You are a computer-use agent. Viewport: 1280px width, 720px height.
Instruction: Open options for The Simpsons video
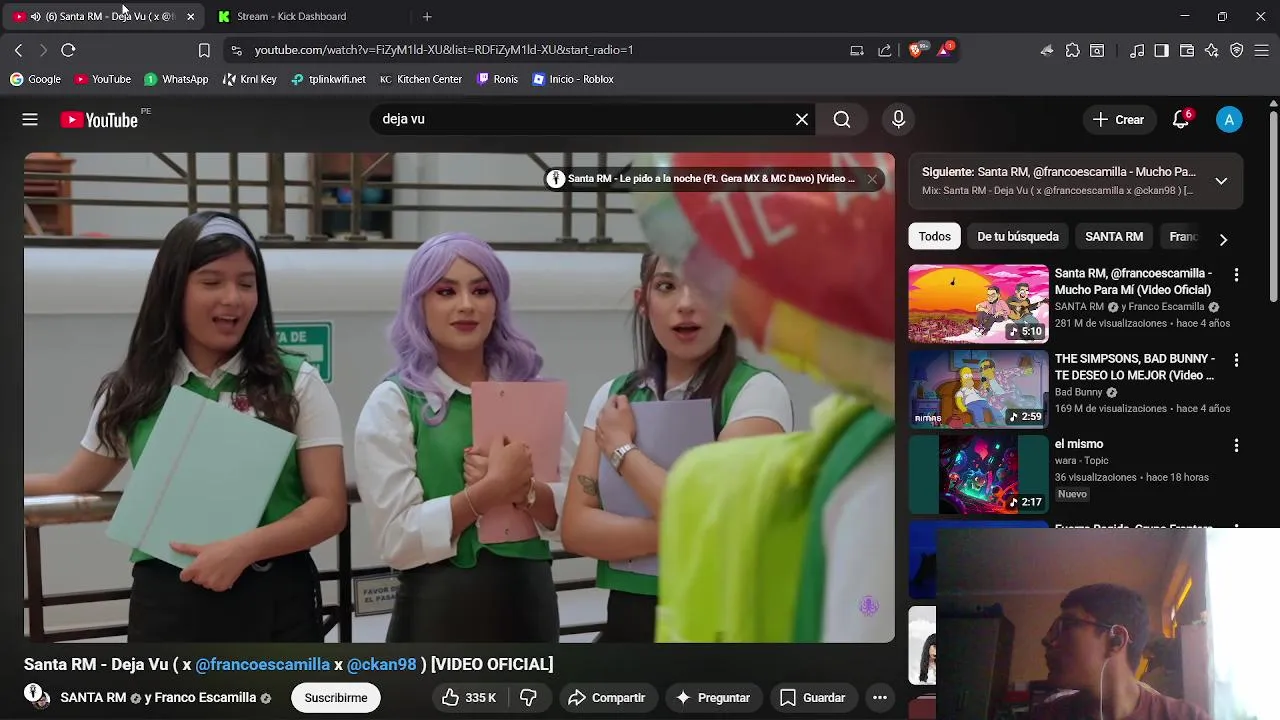pos(1236,360)
